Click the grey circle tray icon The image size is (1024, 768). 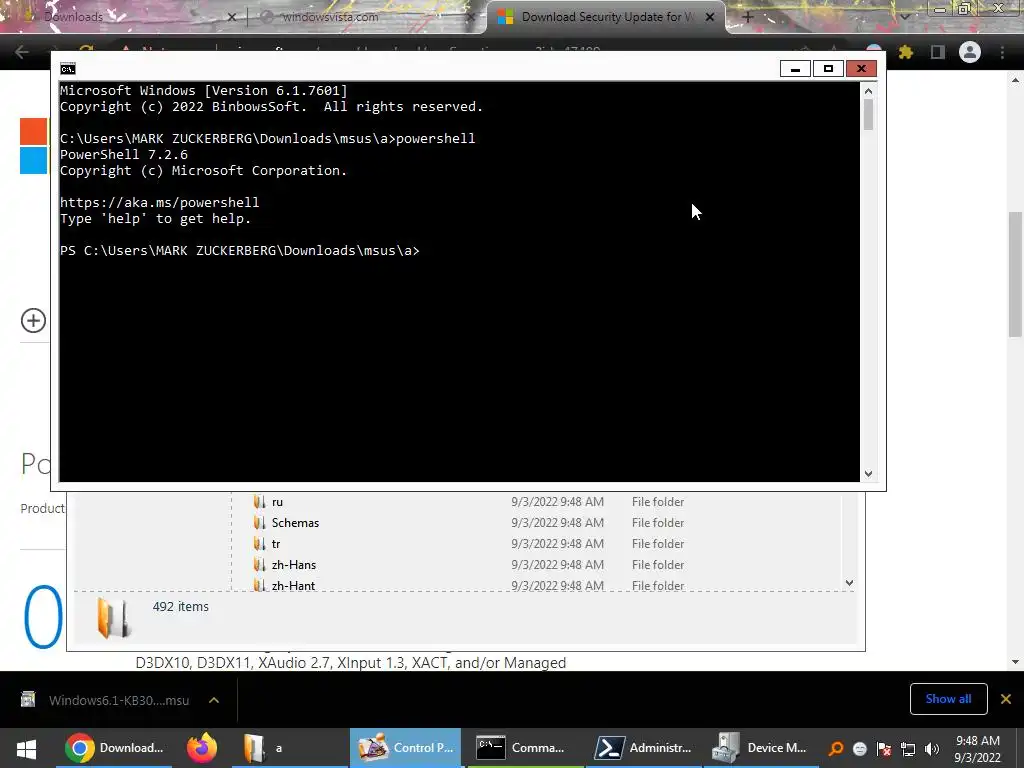click(x=859, y=749)
